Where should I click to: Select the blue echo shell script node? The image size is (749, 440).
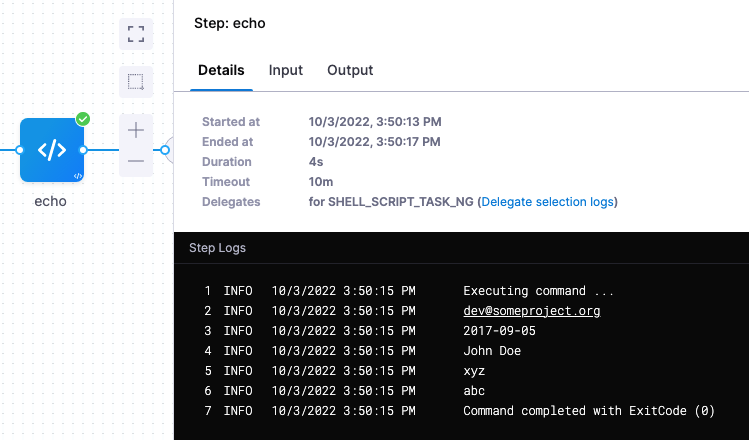tap(51, 150)
